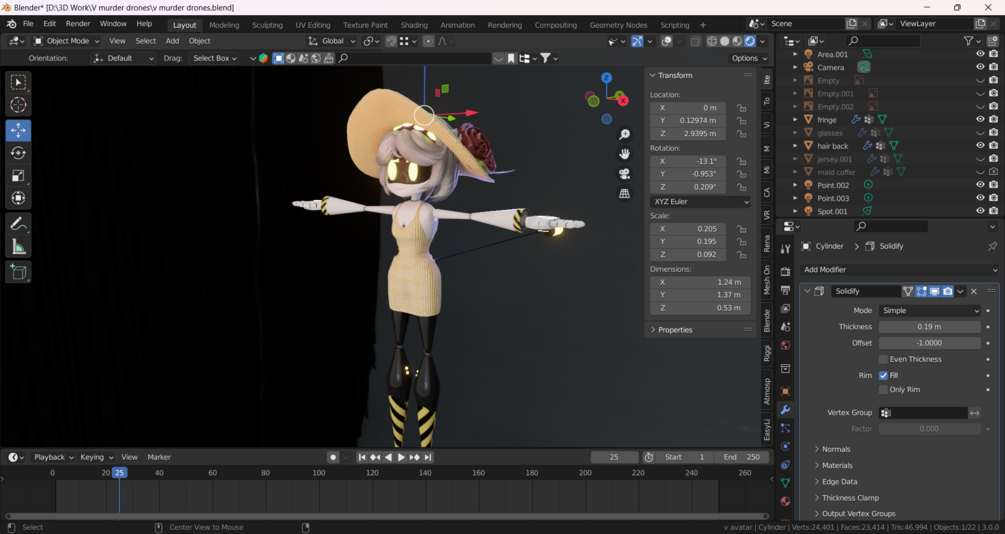Image resolution: width=1005 pixels, height=534 pixels.
Task: Open the Tool properties tab icon
Action: pyautogui.click(x=785, y=249)
